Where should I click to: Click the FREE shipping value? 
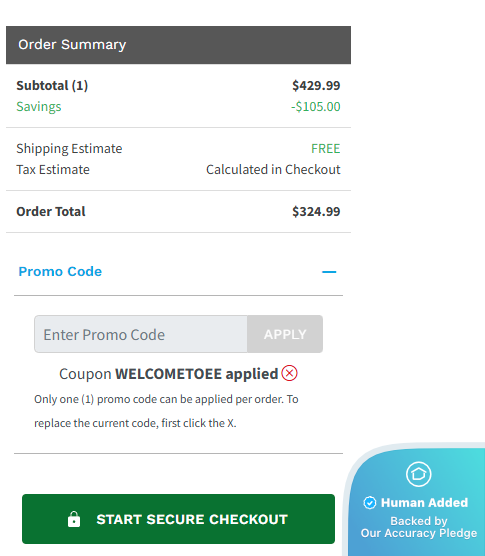(x=326, y=149)
